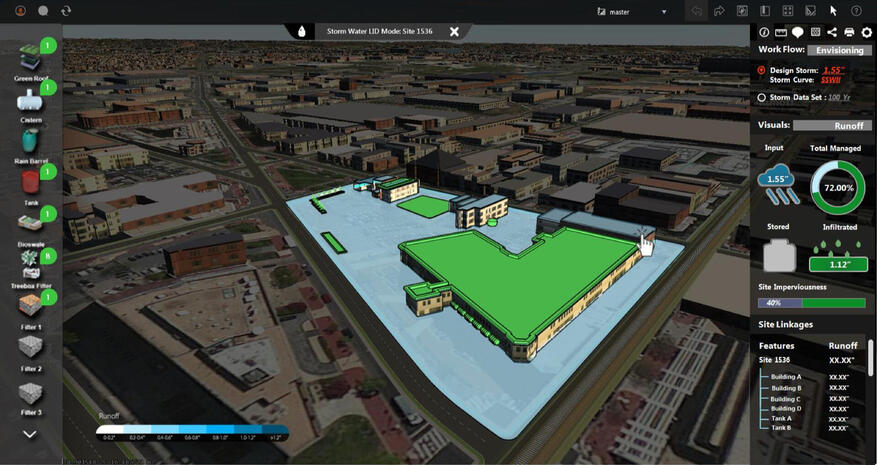This screenshot has height=465, width=877.
Task: Close the Storm Water LID Mode bar
Action: 454,31
